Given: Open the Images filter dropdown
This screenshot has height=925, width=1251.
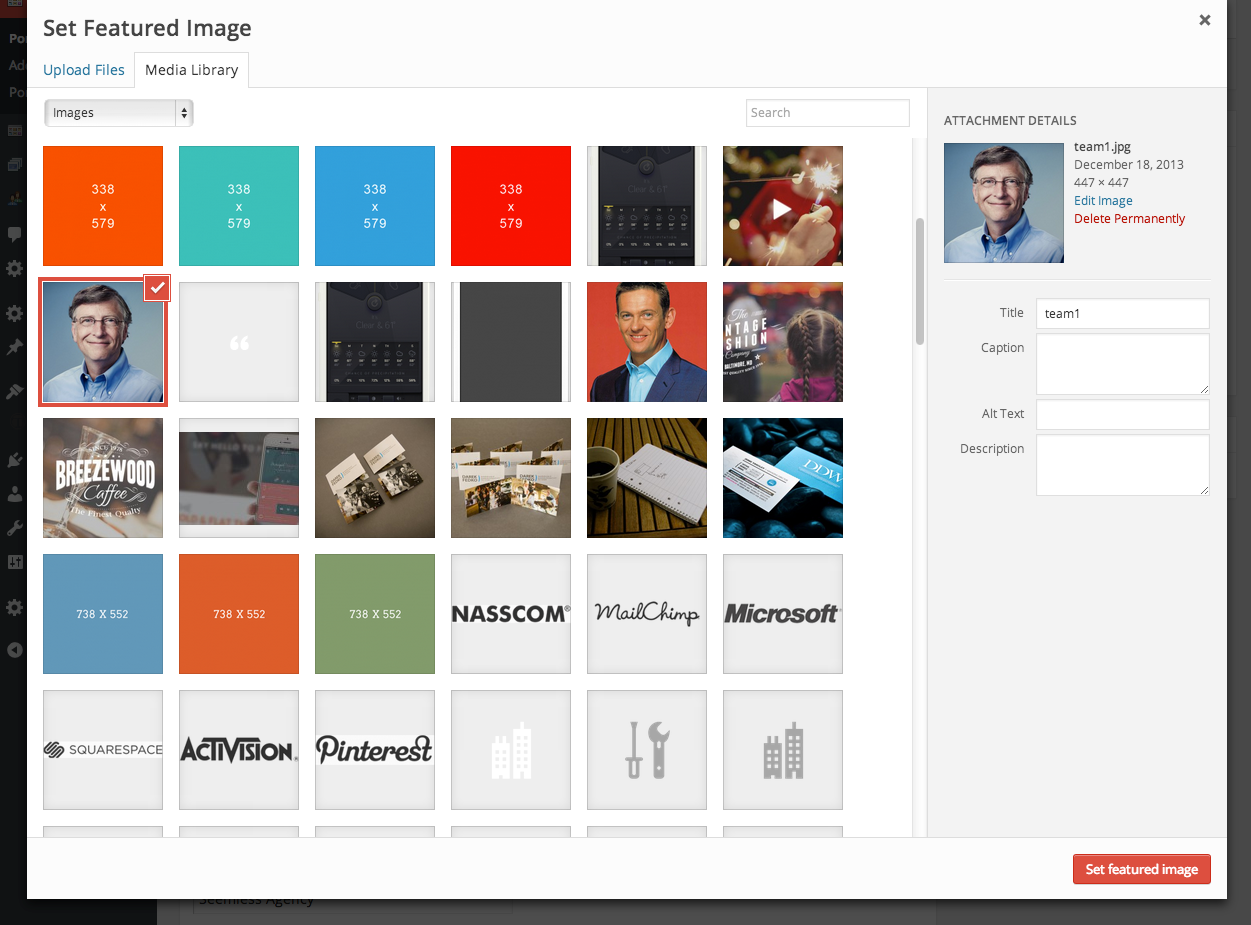Looking at the screenshot, I should click(119, 113).
